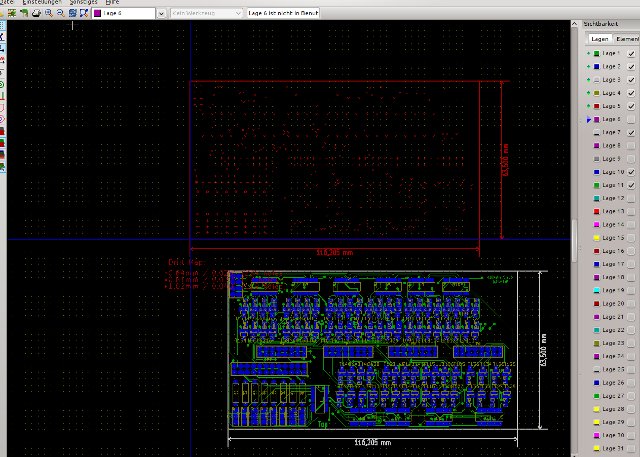Click the canvas scrollbar up arrow
Viewport: 640px width, 457px height.
pos(574,24)
